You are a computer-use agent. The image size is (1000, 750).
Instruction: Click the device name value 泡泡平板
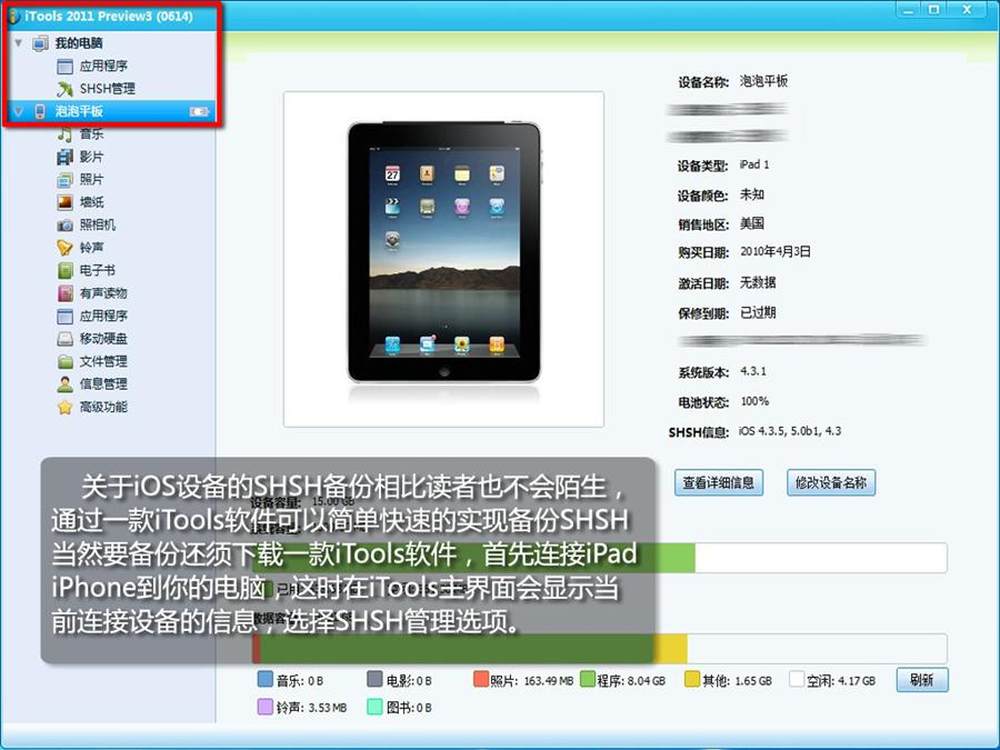click(763, 81)
